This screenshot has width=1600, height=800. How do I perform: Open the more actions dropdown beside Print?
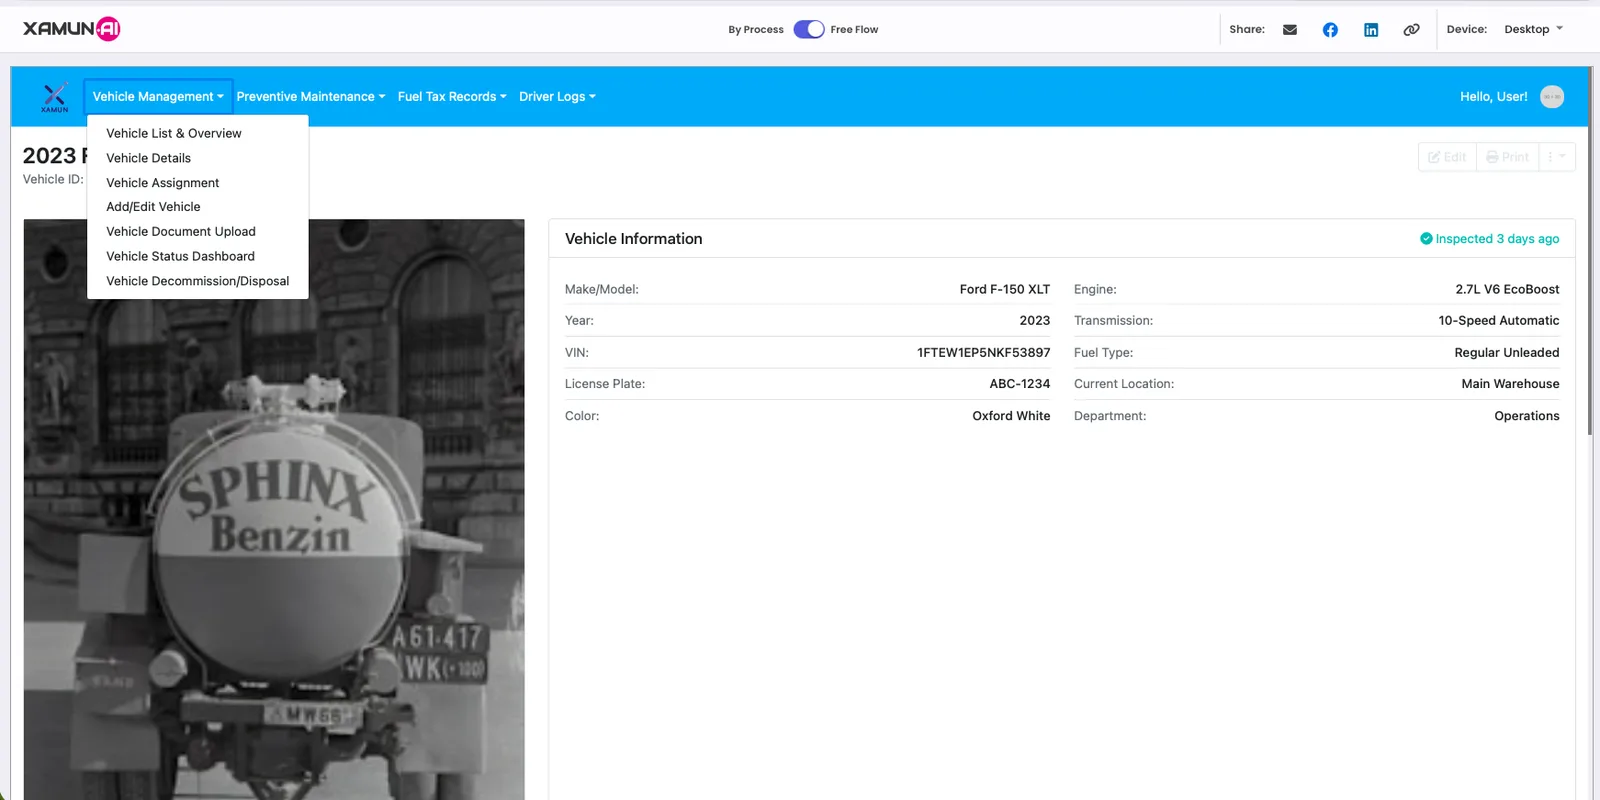point(1557,157)
